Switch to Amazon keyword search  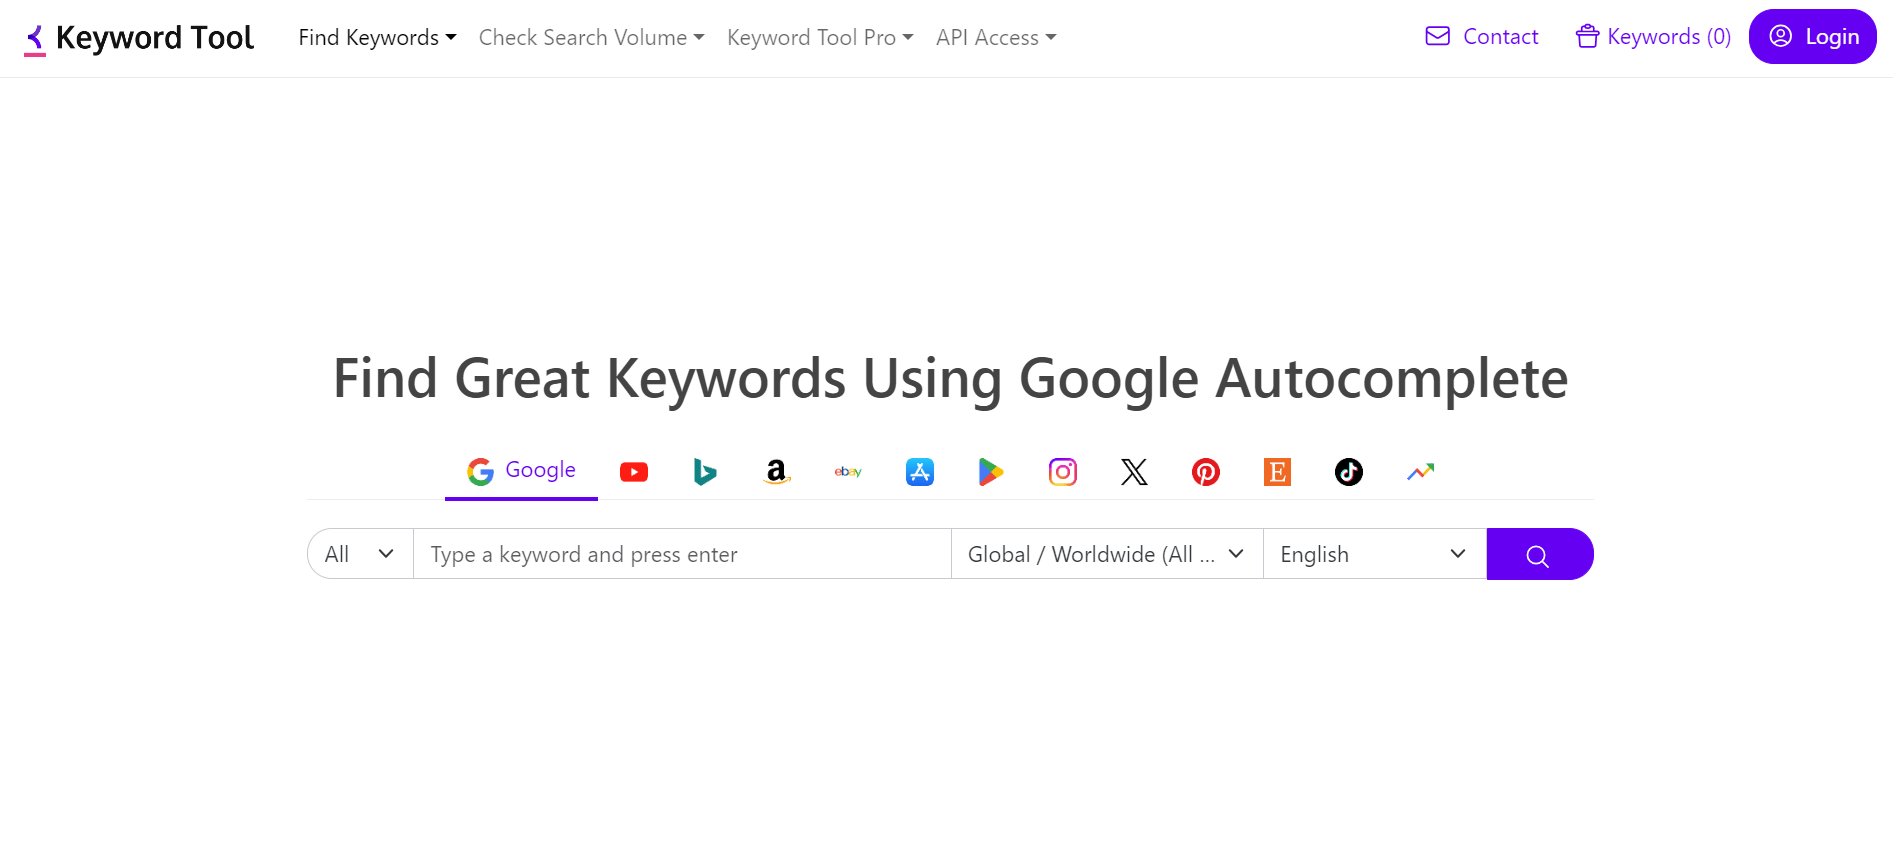point(776,471)
